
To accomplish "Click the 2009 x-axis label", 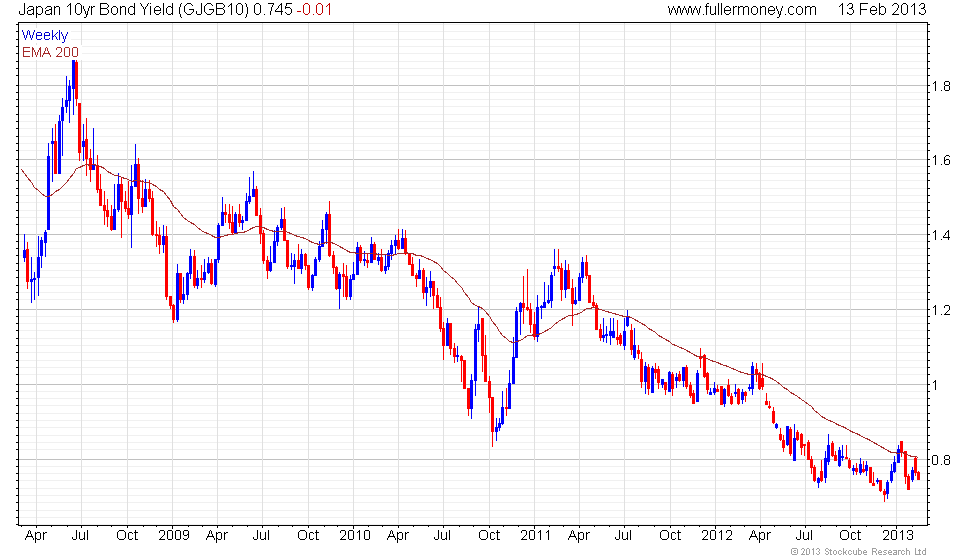I will (x=173, y=536).
